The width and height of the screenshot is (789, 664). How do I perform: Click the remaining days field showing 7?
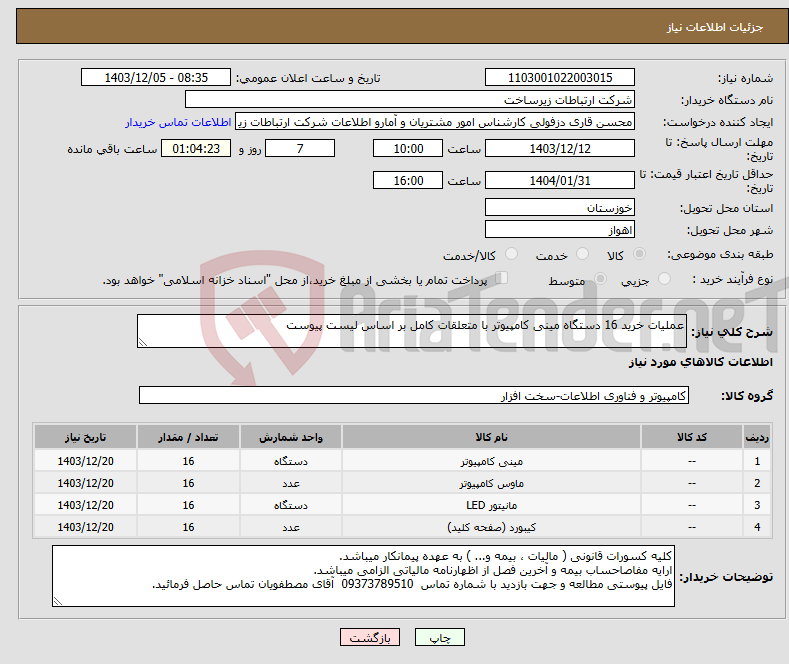300,148
